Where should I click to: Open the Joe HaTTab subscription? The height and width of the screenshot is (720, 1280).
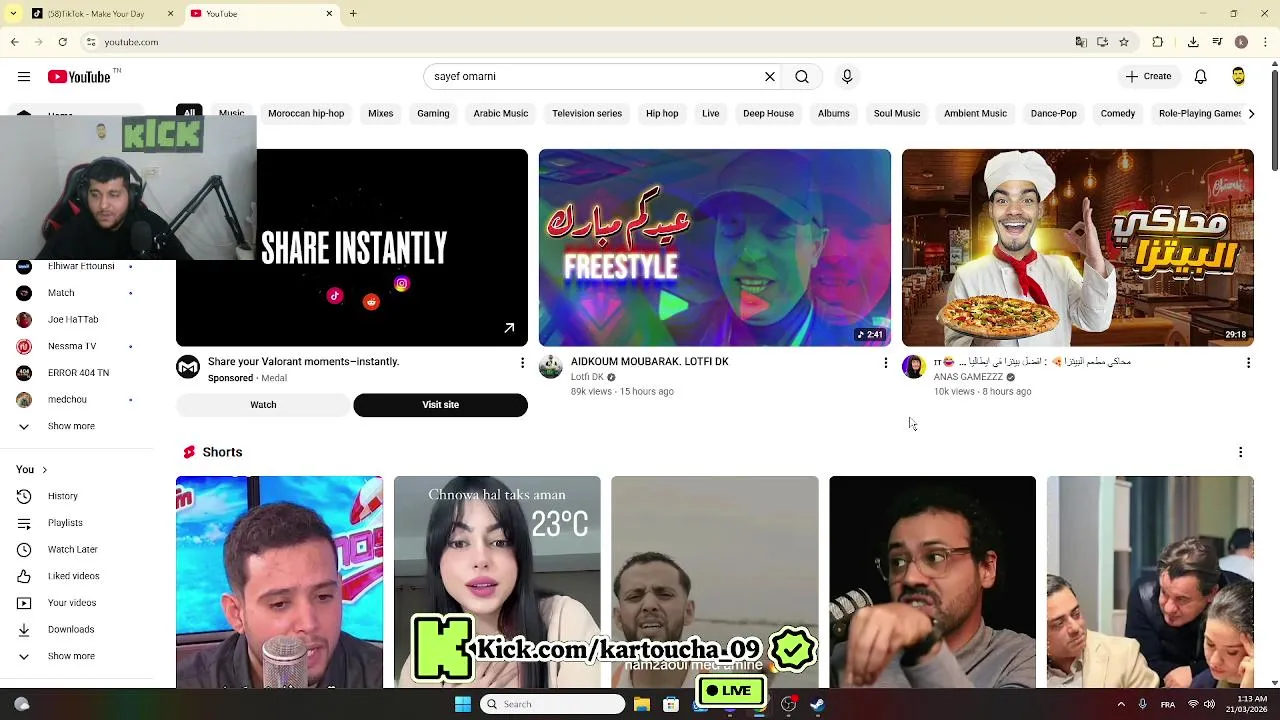pos(71,319)
